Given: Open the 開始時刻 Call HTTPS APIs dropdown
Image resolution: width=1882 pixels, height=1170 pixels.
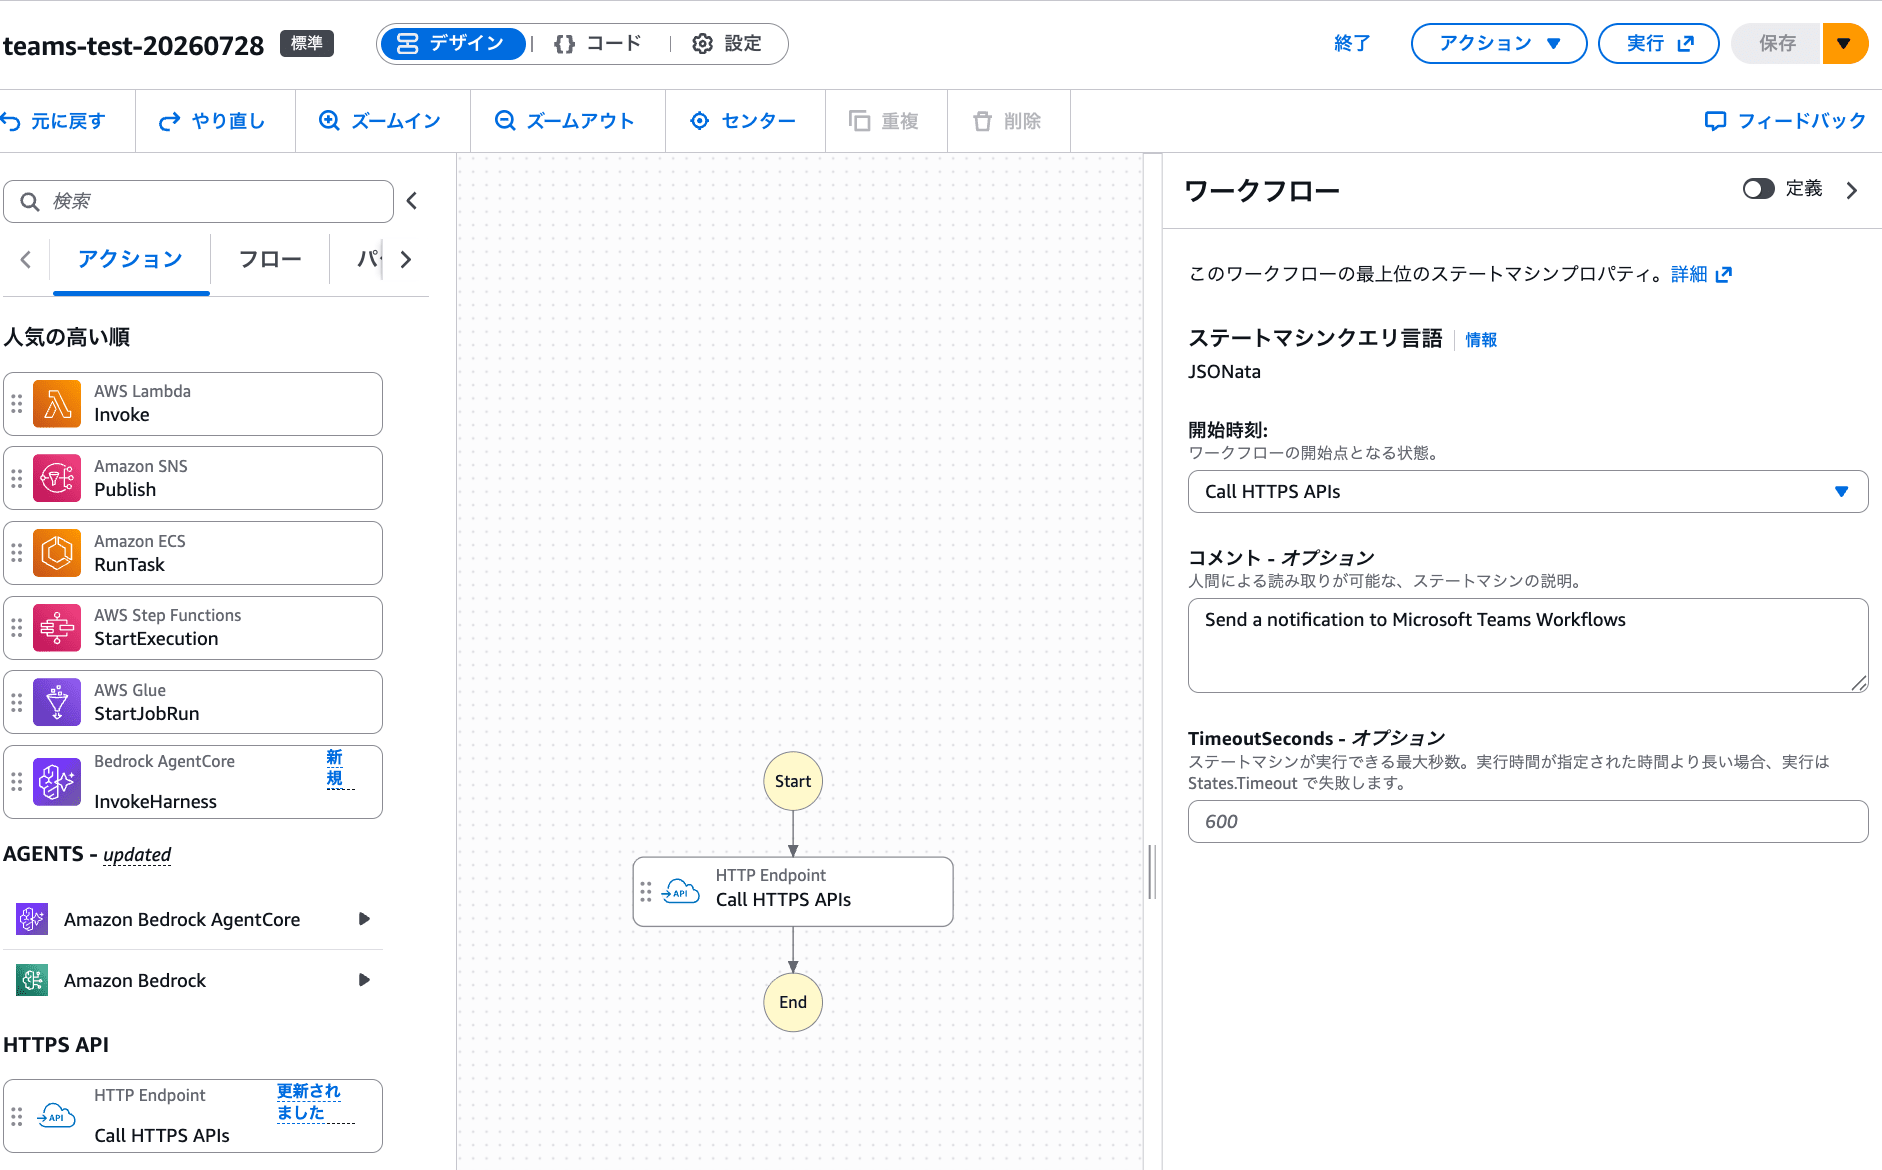Looking at the screenshot, I should [1527, 491].
